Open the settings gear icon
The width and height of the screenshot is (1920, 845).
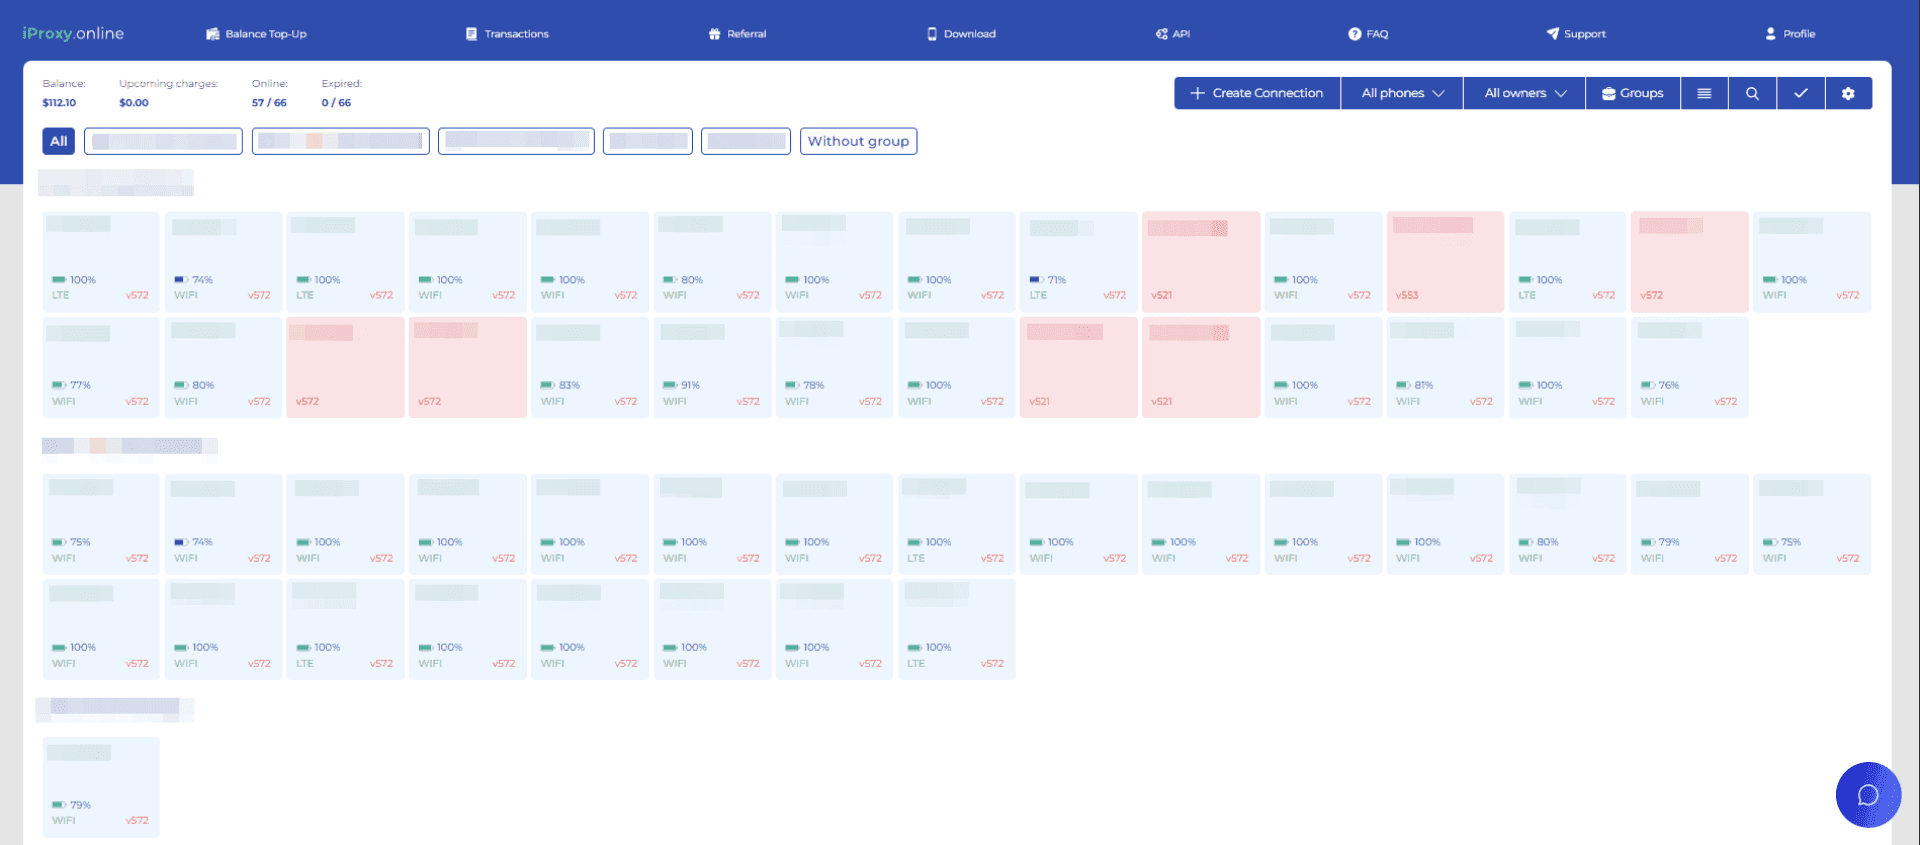[x=1848, y=93]
